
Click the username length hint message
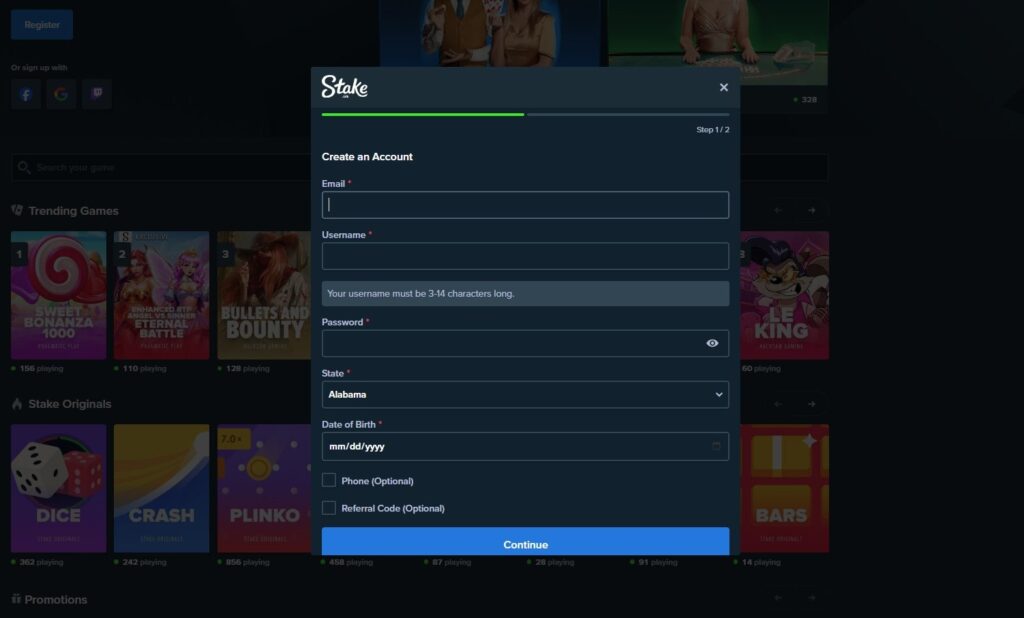(x=525, y=294)
